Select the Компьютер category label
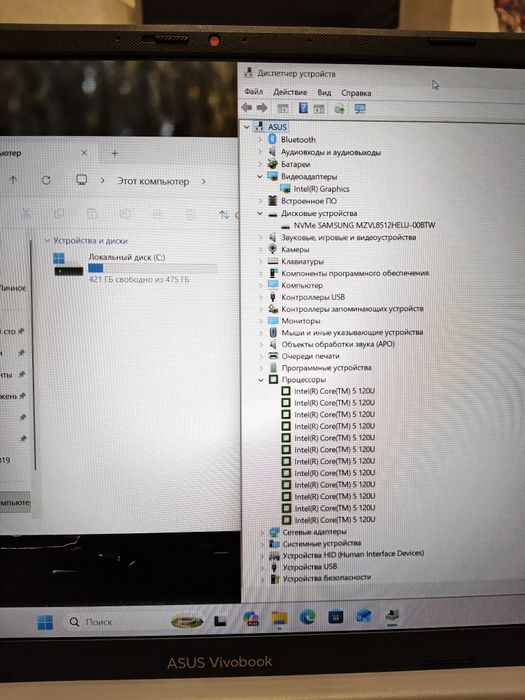The height and width of the screenshot is (700, 525). [x=302, y=285]
